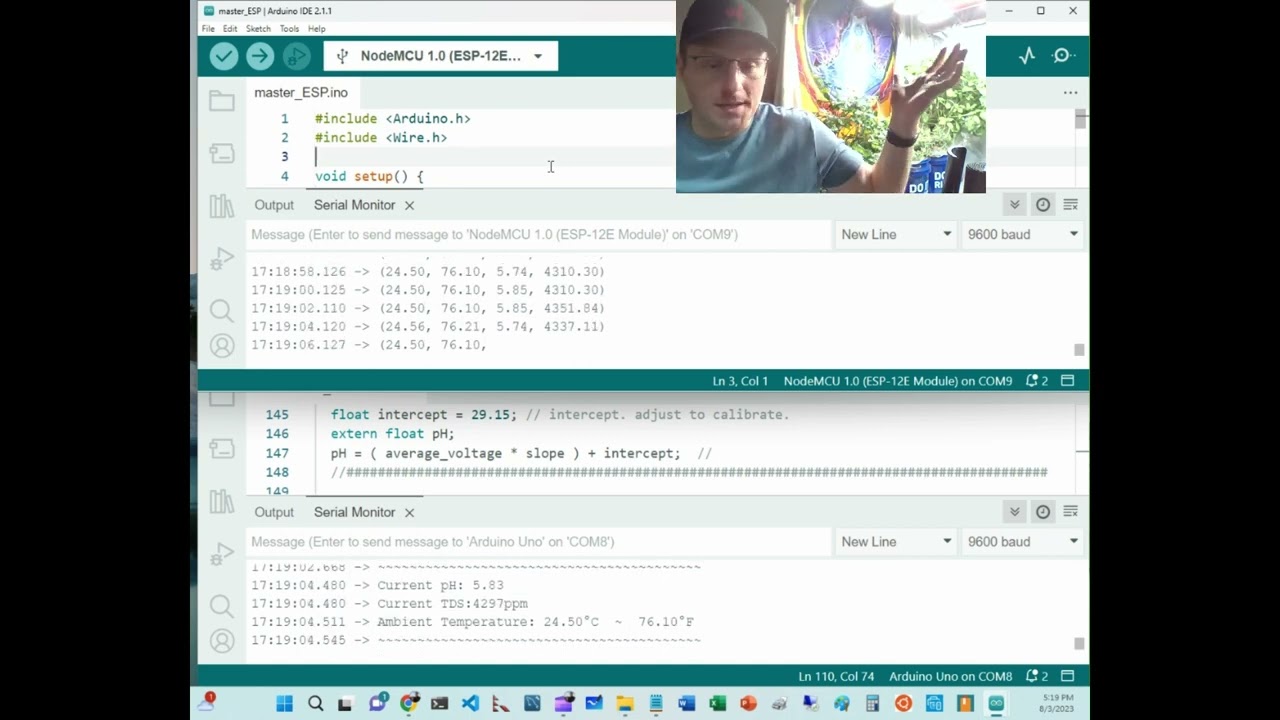Toggle autoscroll in the COM8 serial monitor
This screenshot has height=720, width=1280.
[x=1014, y=511]
